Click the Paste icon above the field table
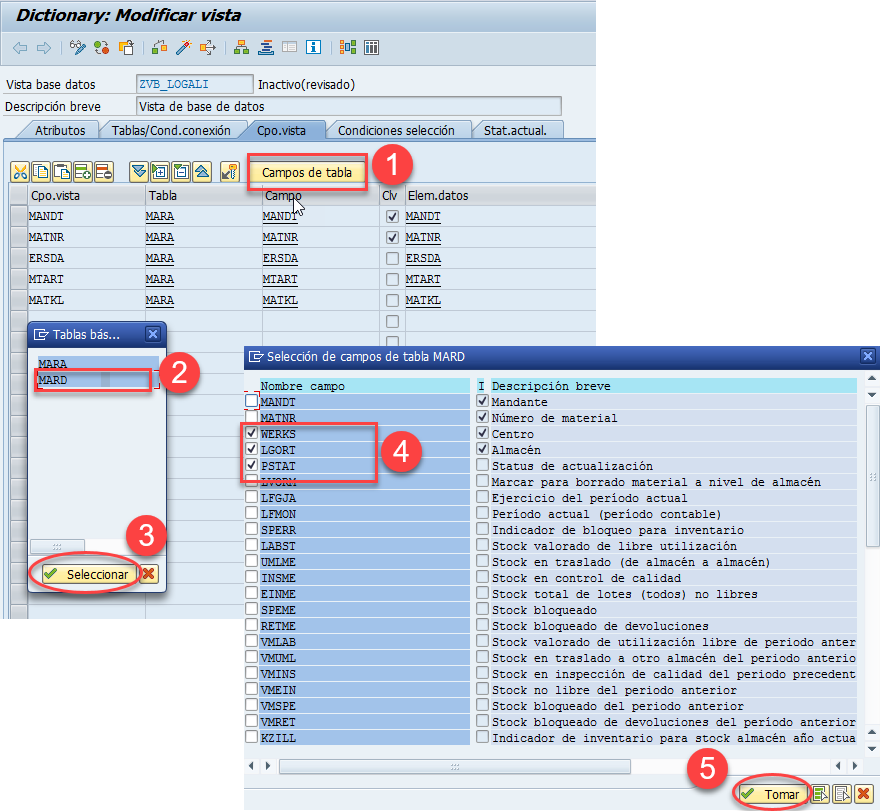The image size is (880, 811). pyautogui.click(x=62, y=172)
